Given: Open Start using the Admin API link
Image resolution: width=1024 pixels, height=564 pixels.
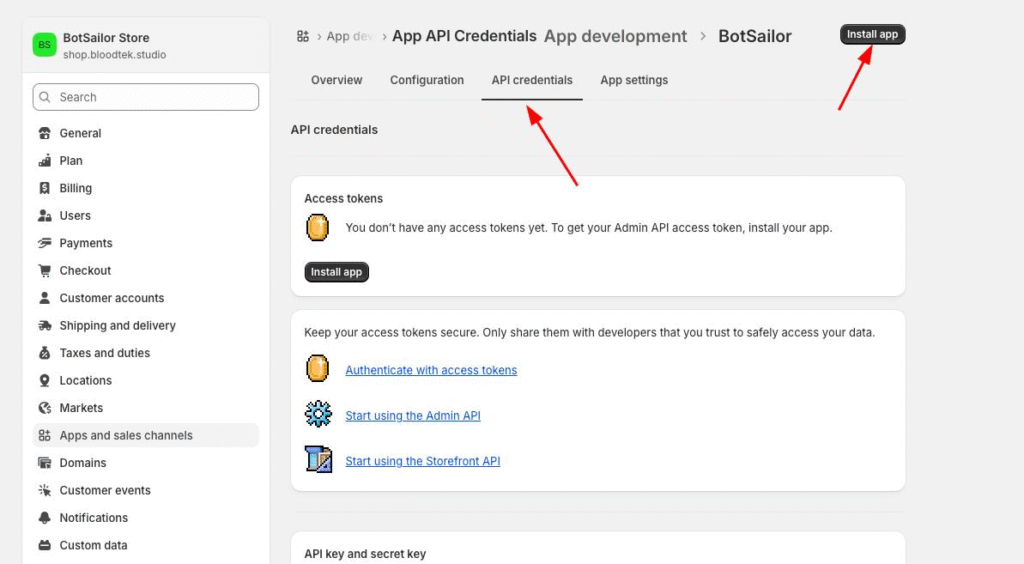Looking at the screenshot, I should click(413, 416).
